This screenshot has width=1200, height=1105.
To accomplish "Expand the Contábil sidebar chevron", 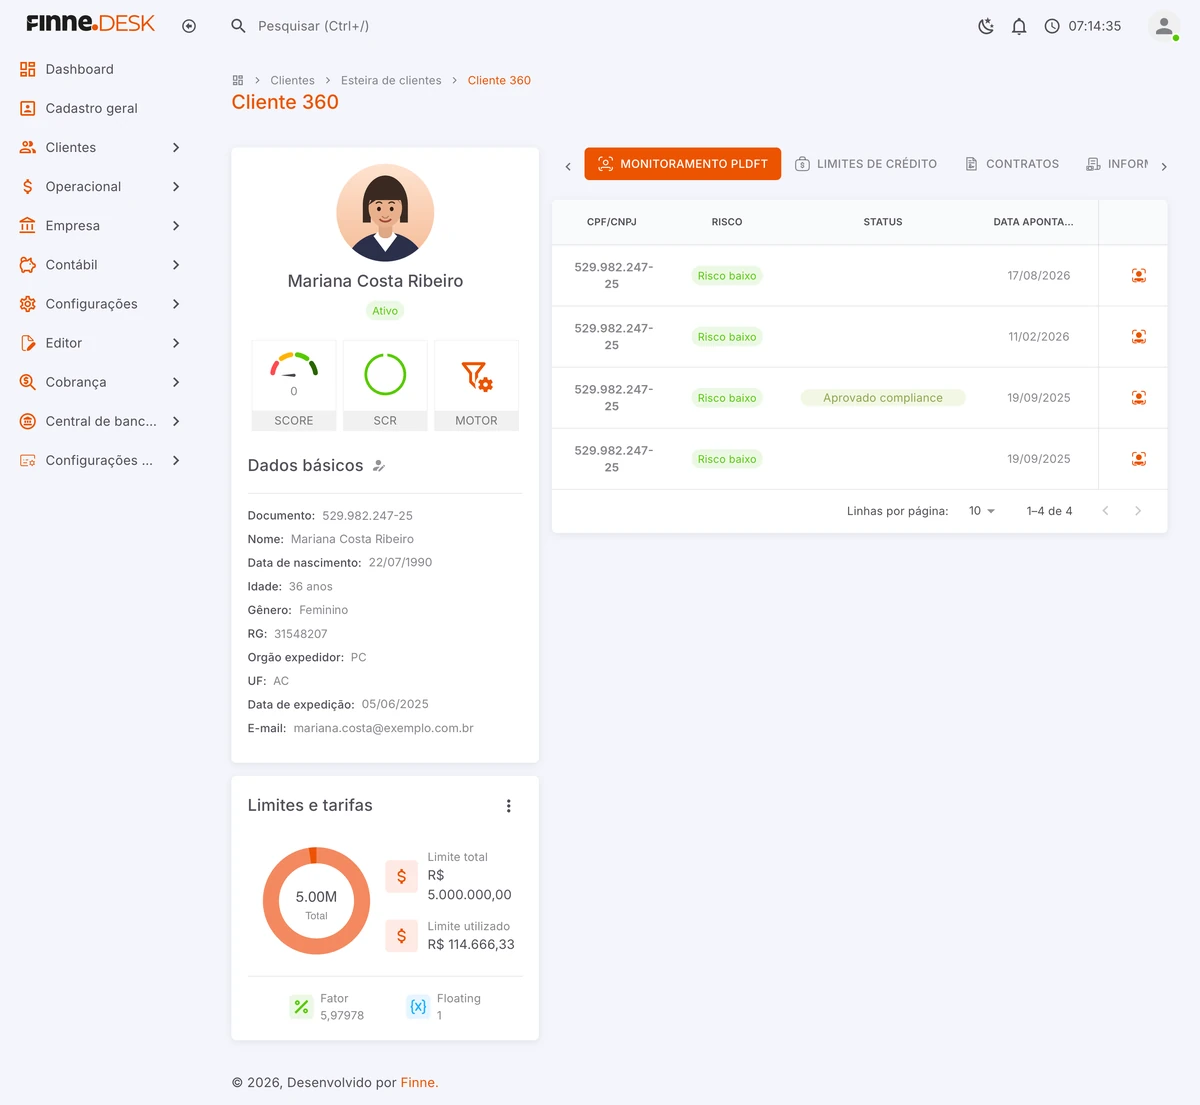I will point(176,264).
